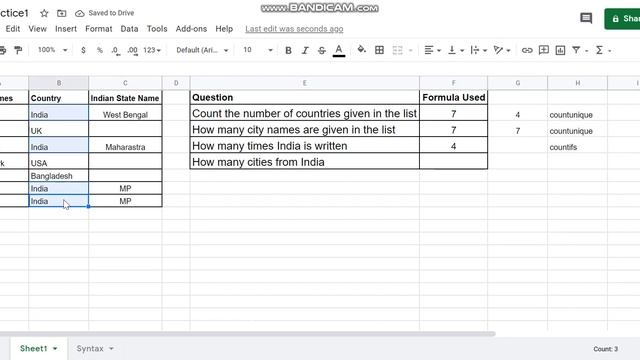The width and height of the screenshot is (640, 360).
Task: Open the Data menu
Action: (x=129, y=29)
